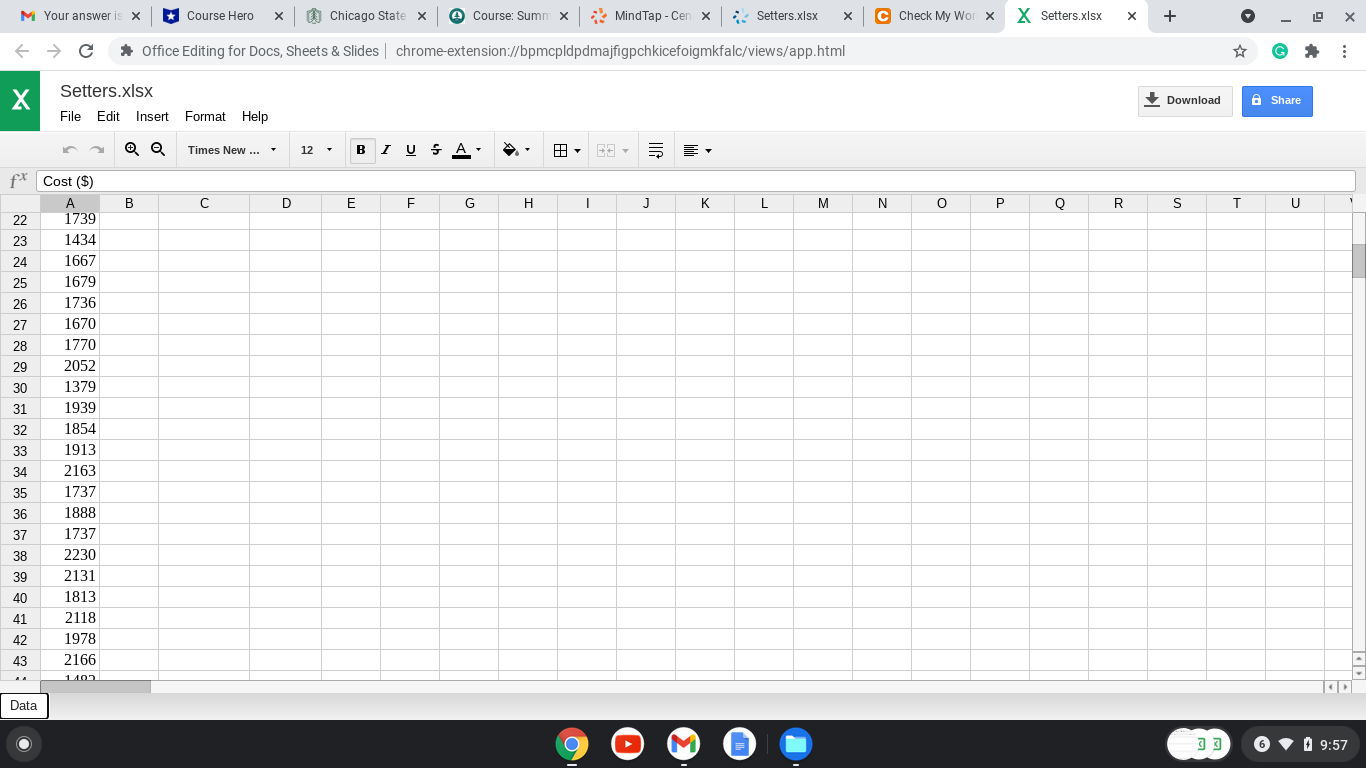Open Gmail from the shelf

684,744
